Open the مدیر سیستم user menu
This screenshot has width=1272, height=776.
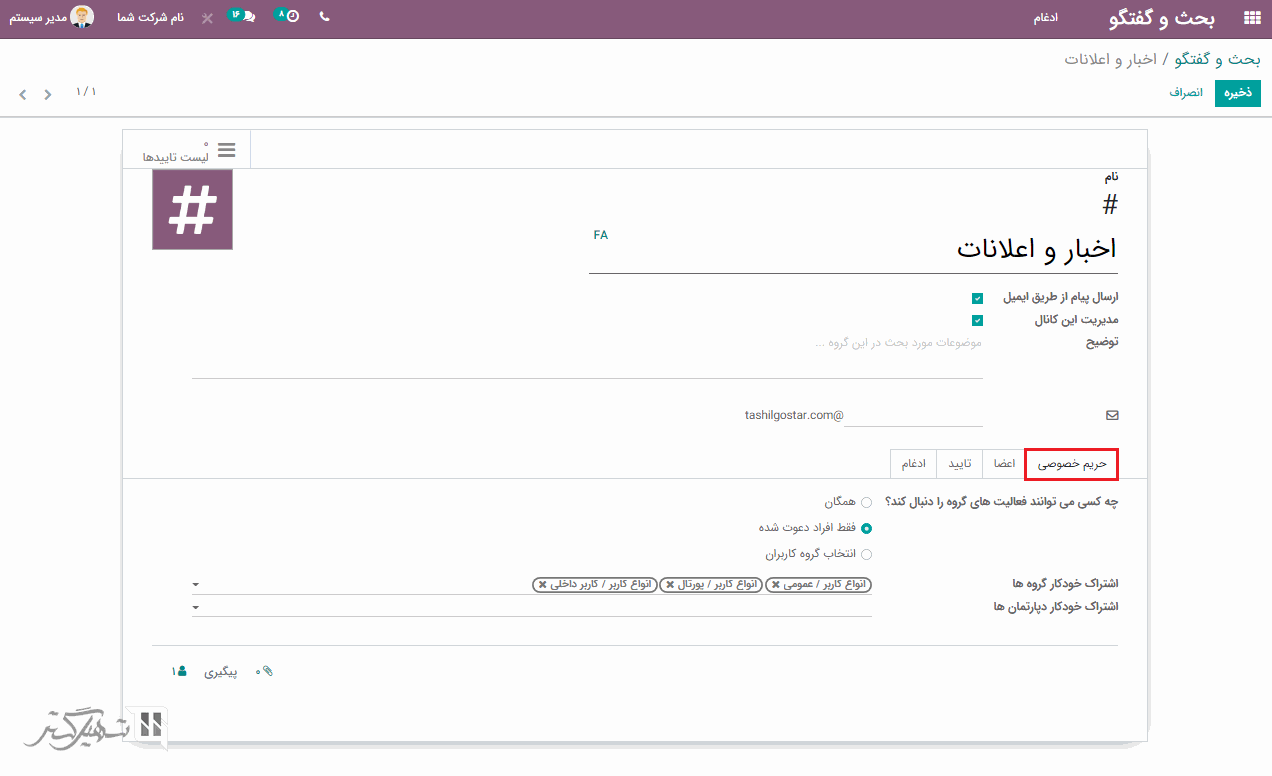click(52, 17)
